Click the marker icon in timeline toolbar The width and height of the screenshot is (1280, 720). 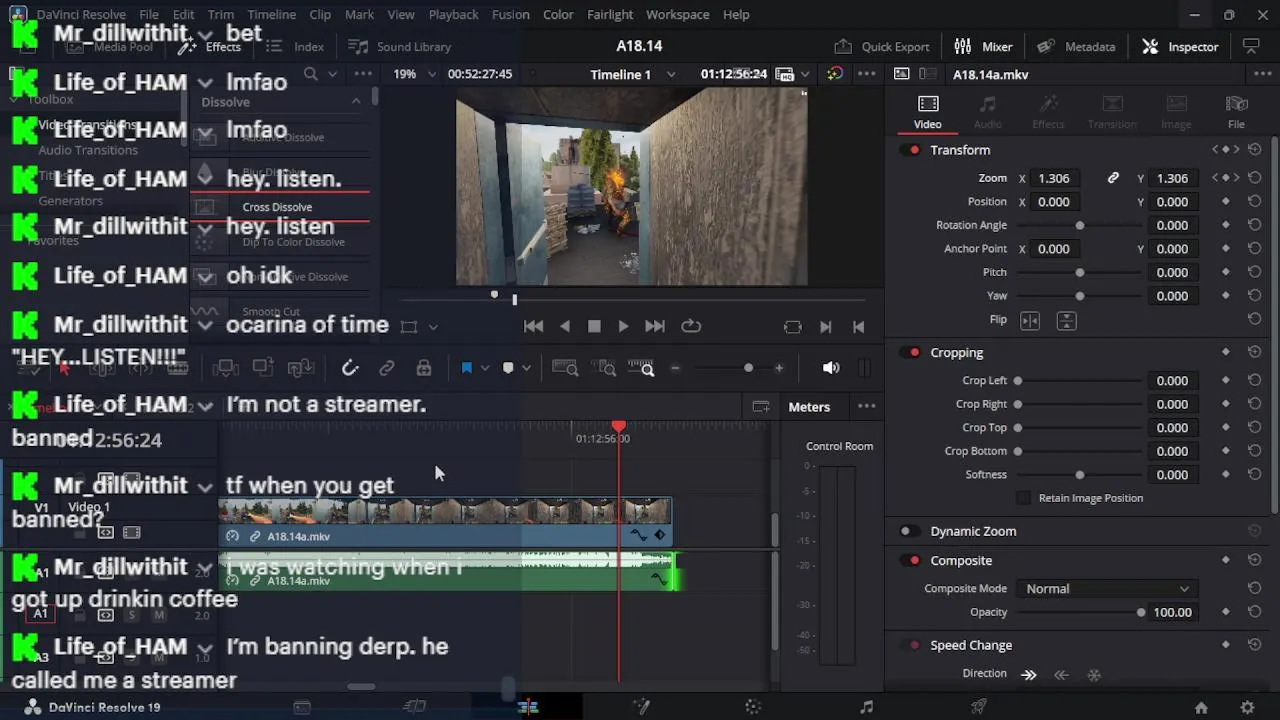pos(508,368)
